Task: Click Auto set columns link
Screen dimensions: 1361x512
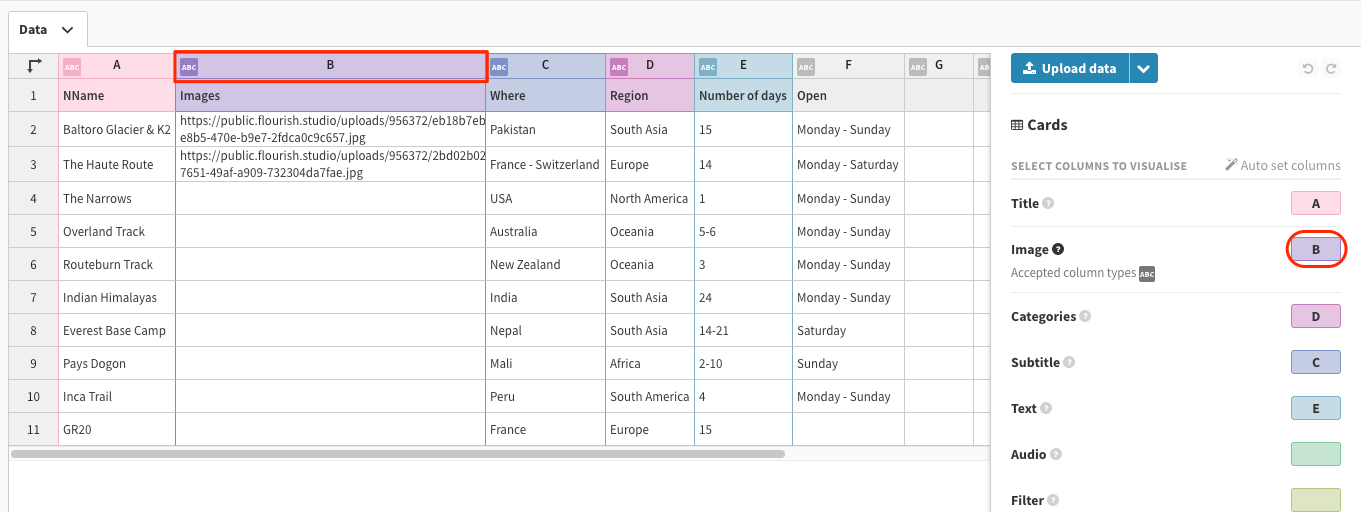Action: pos(1283,166)
